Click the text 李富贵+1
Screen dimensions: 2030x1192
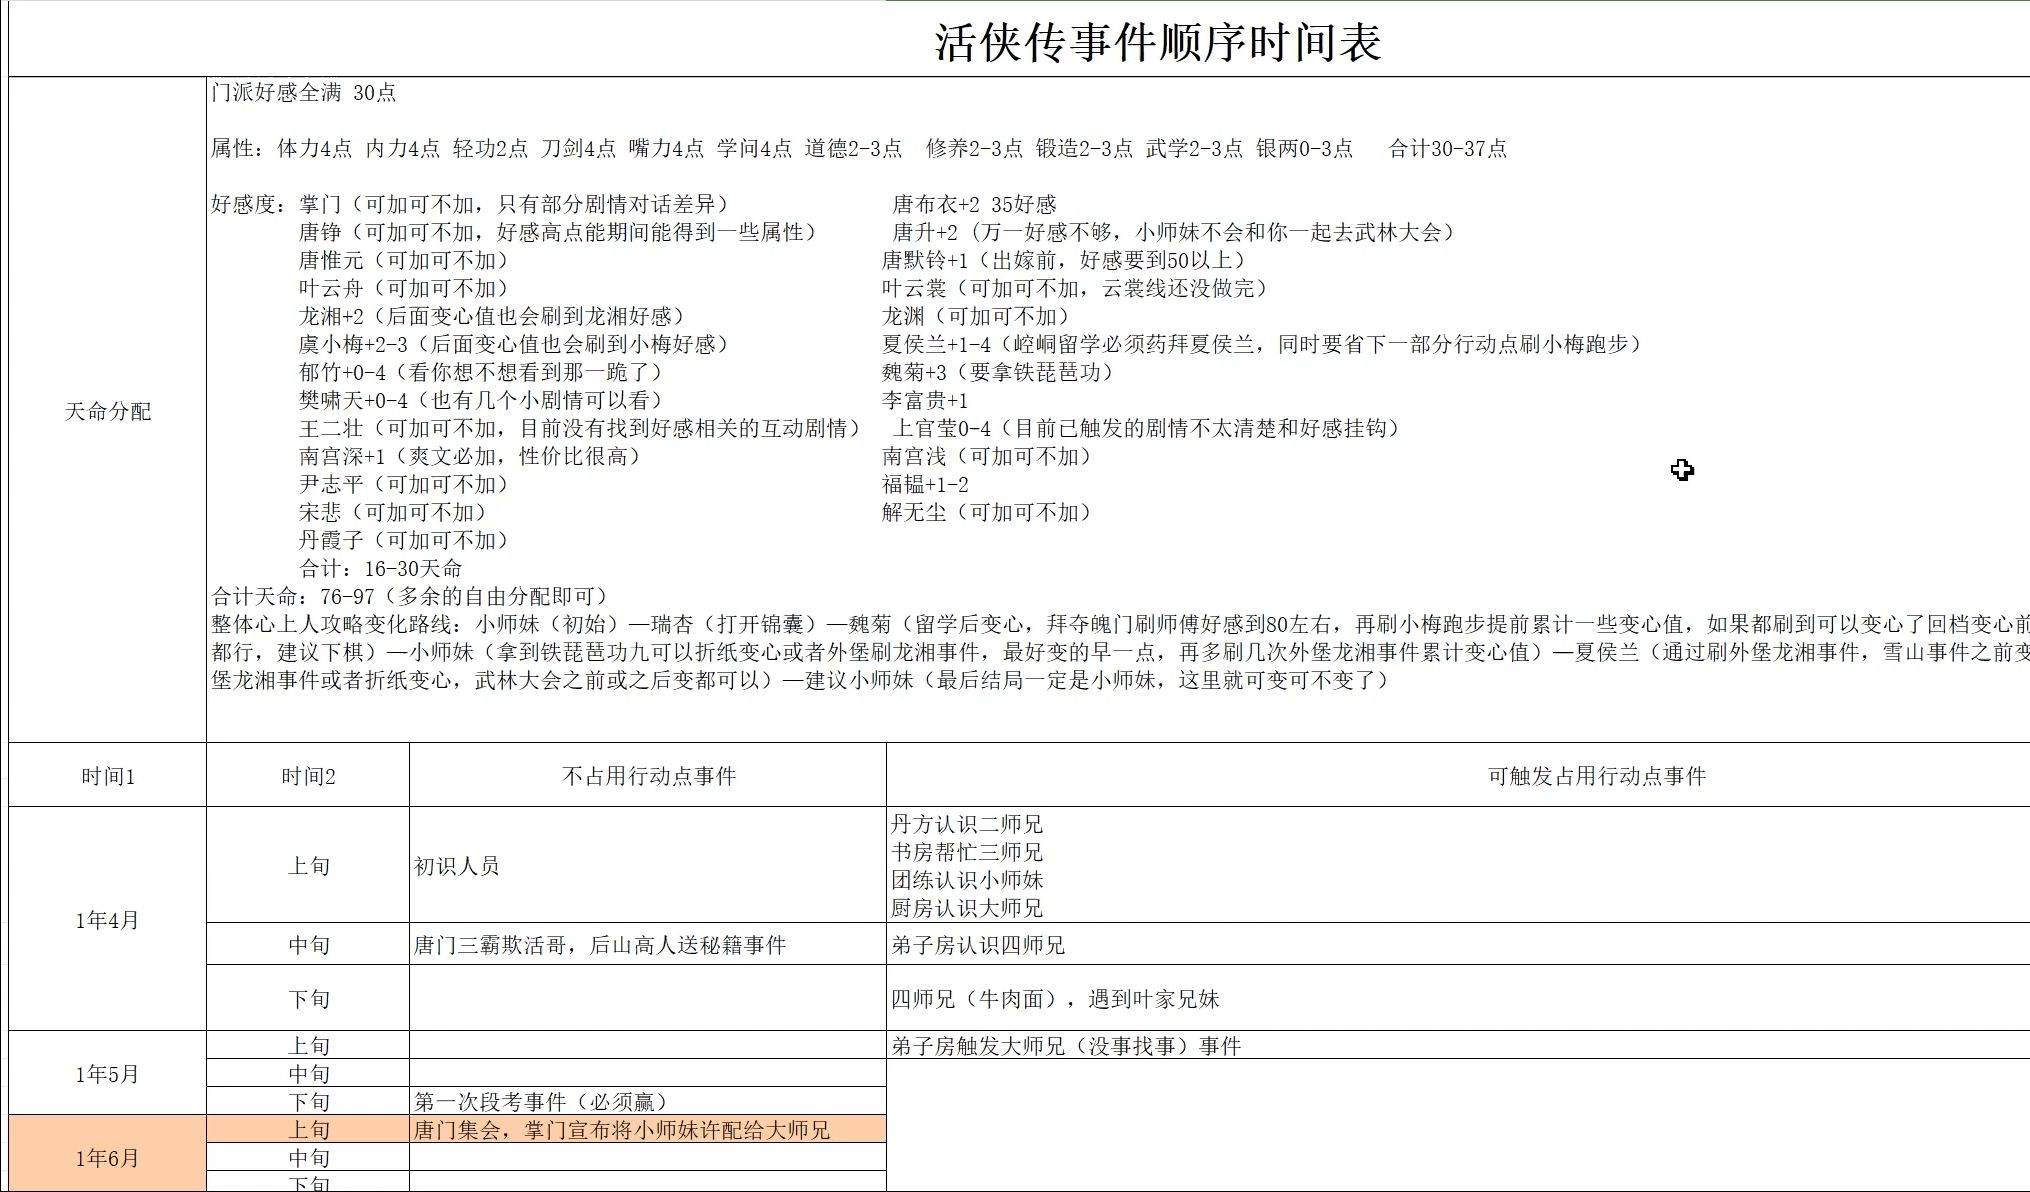pos(925,401)
